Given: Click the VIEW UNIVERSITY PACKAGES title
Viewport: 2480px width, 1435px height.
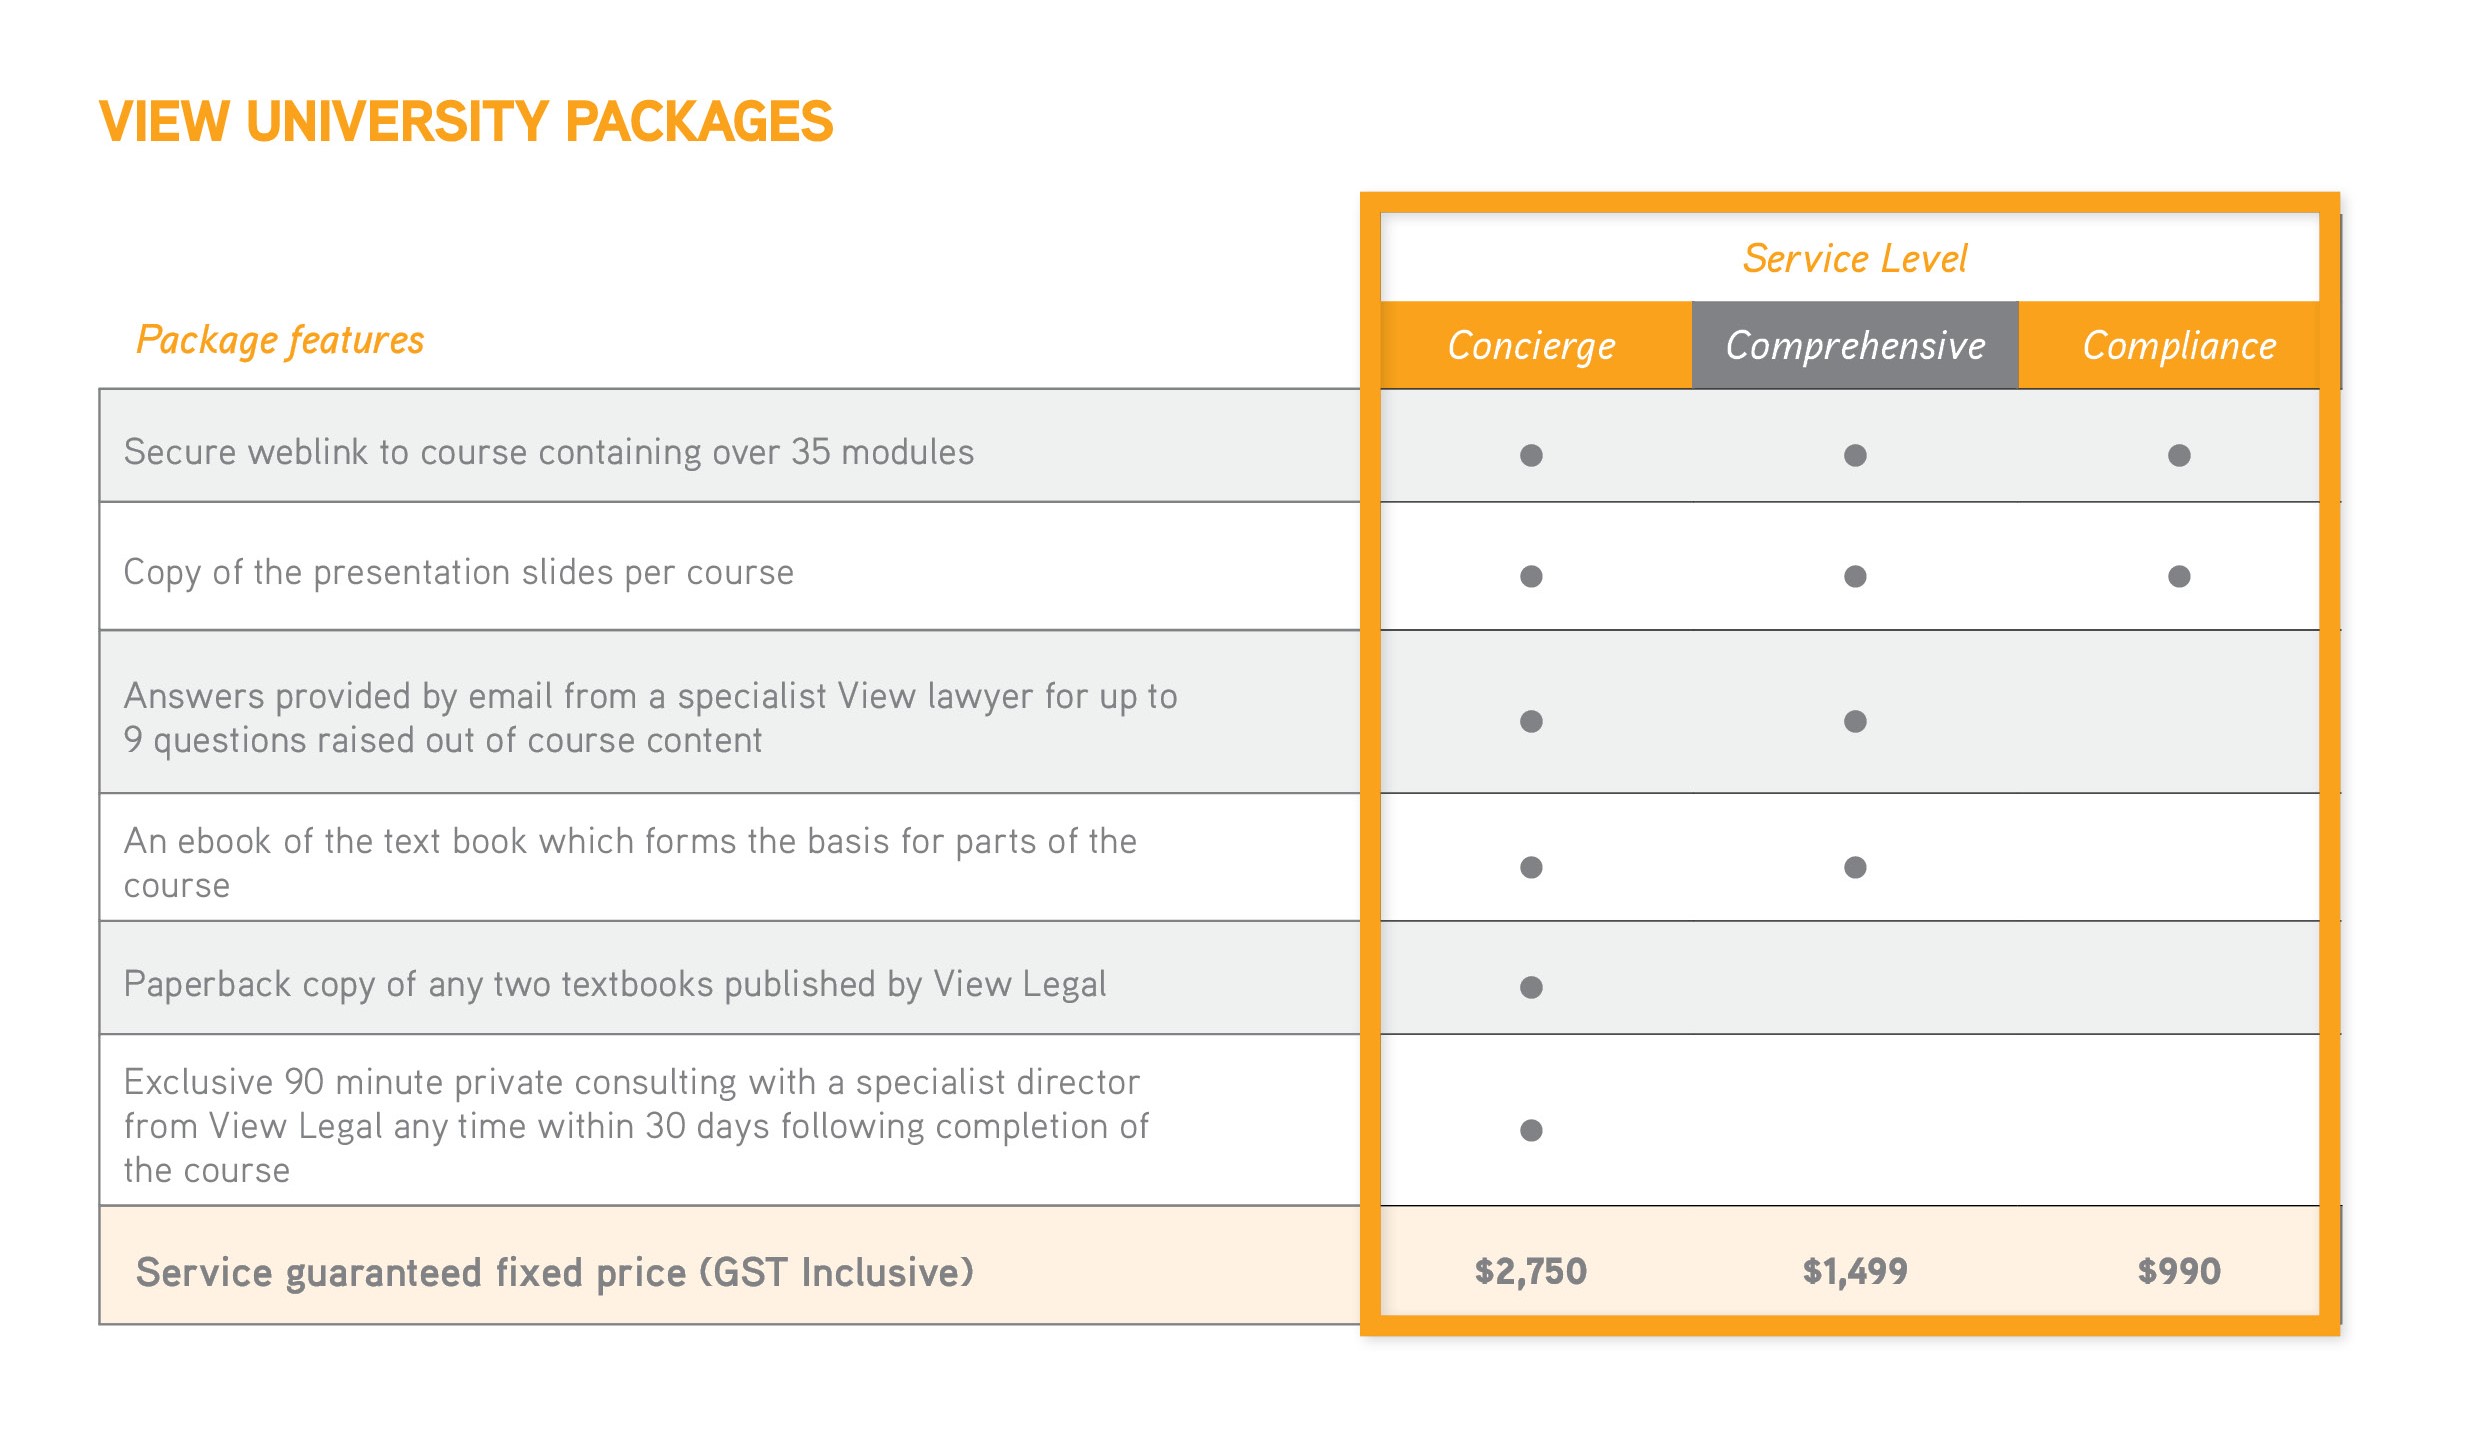Looking at the screenshot, I should click(x=466, y=121).
